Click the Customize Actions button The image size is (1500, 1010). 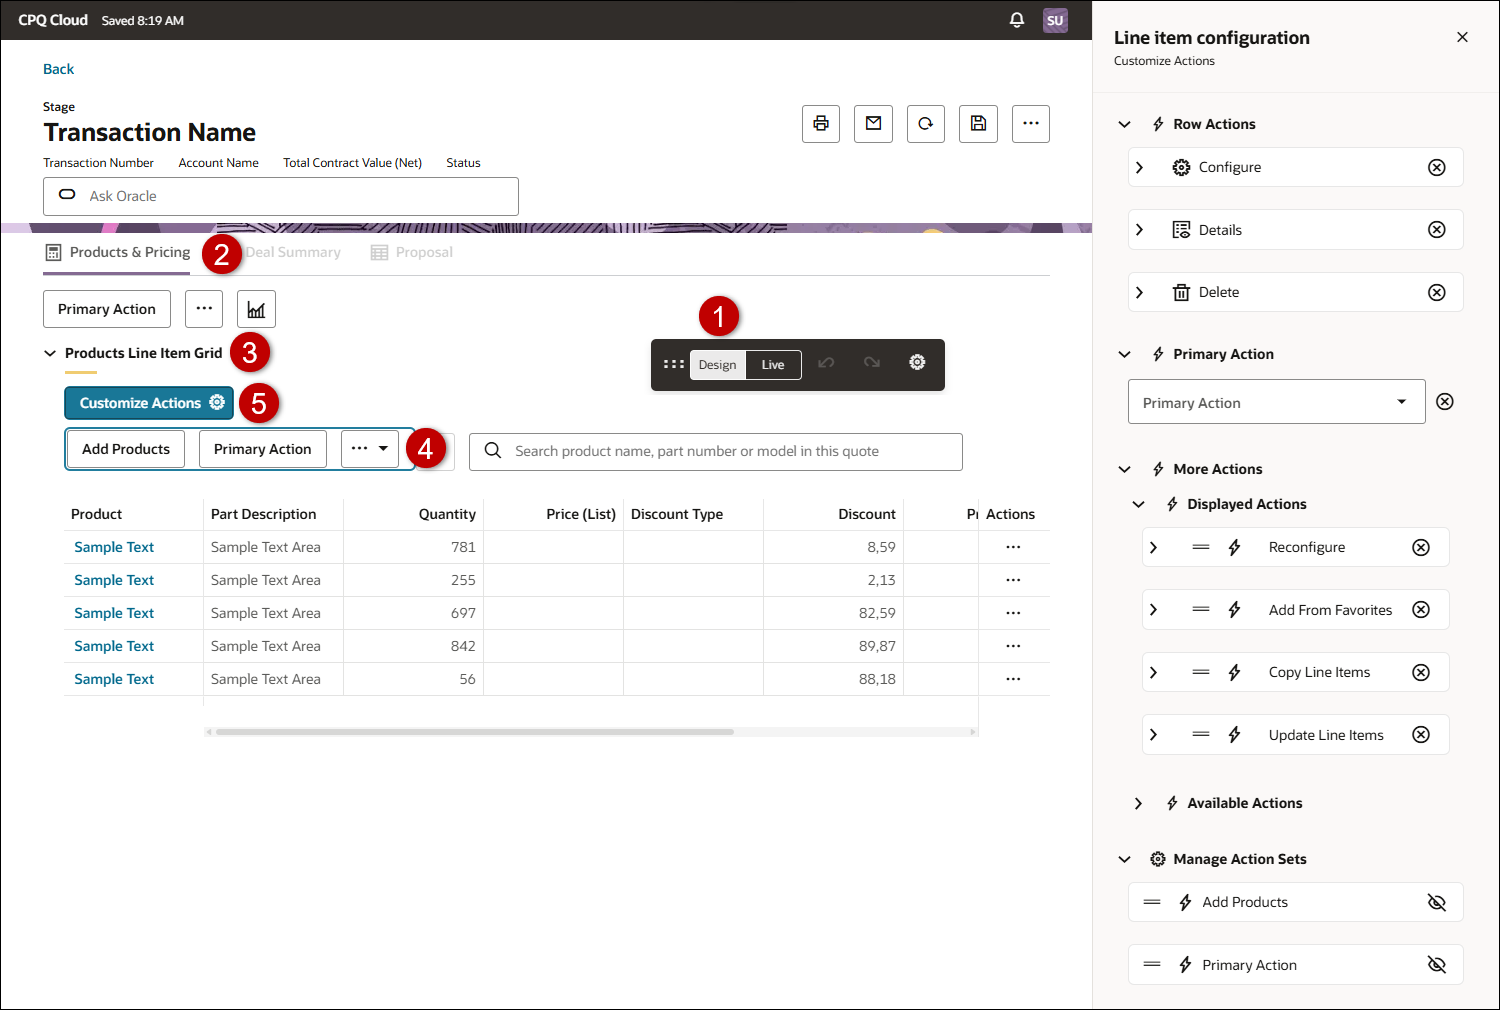148,402
